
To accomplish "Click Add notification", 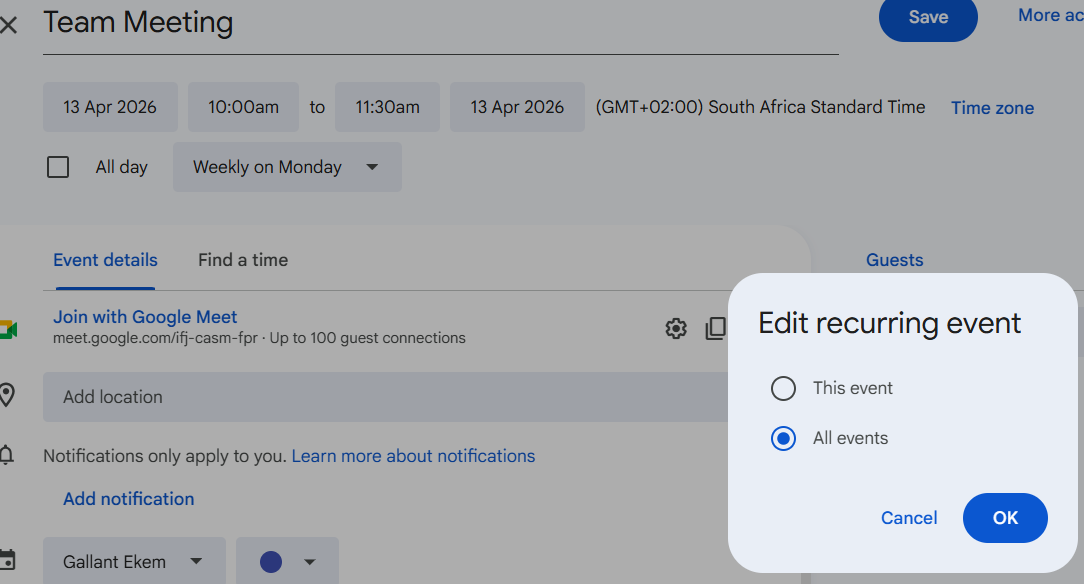I will tap(129, 499).
